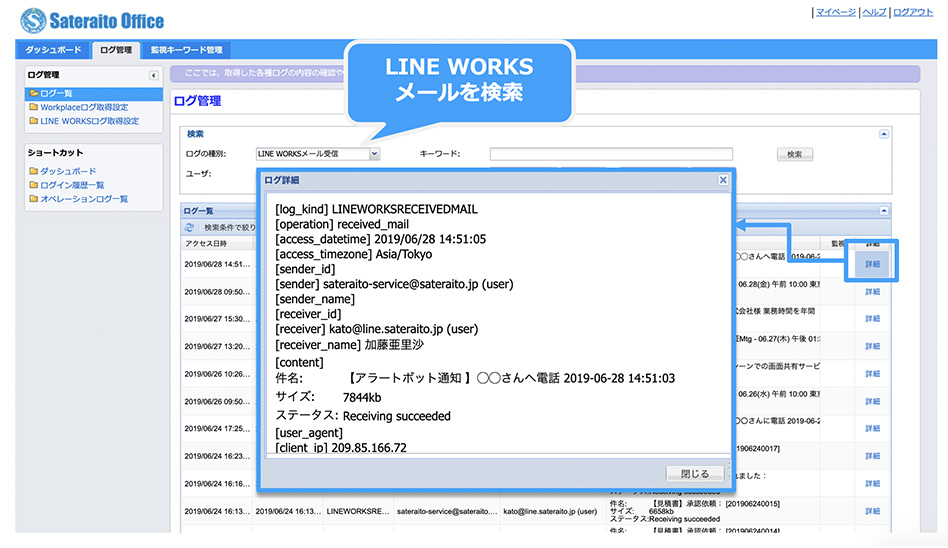Click the LINEWORKSRE... cell in the 16:13 row

click(x=358, y=511)
